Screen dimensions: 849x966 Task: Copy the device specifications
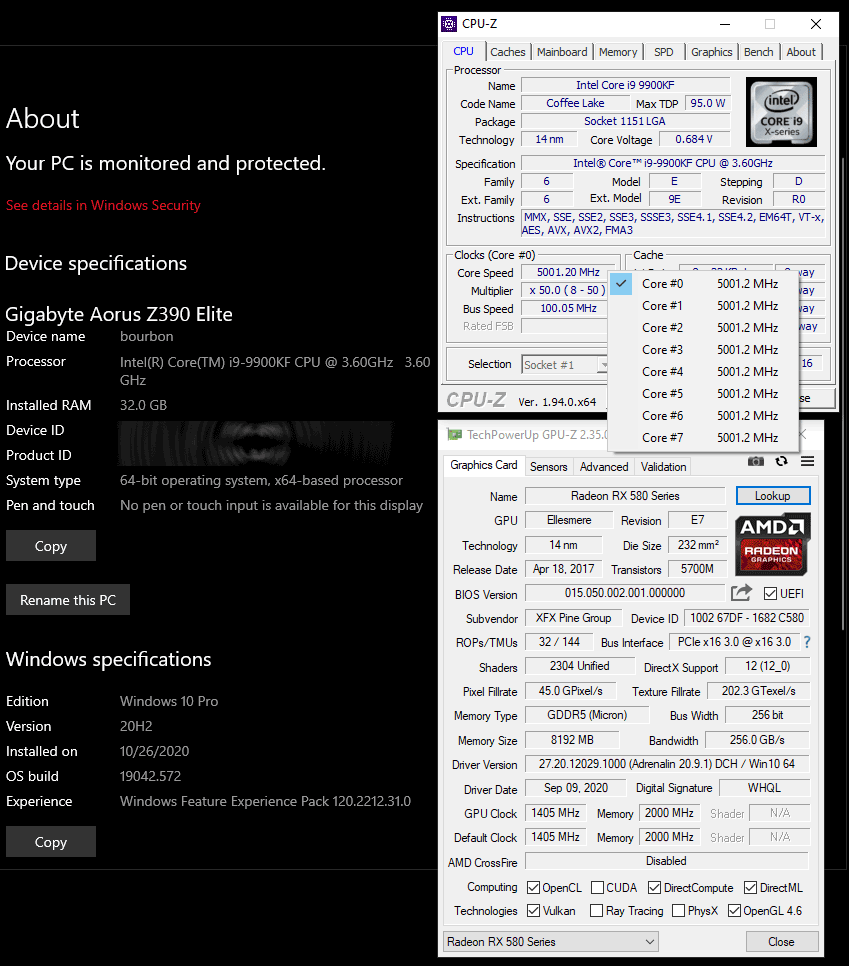pos(51,546)
